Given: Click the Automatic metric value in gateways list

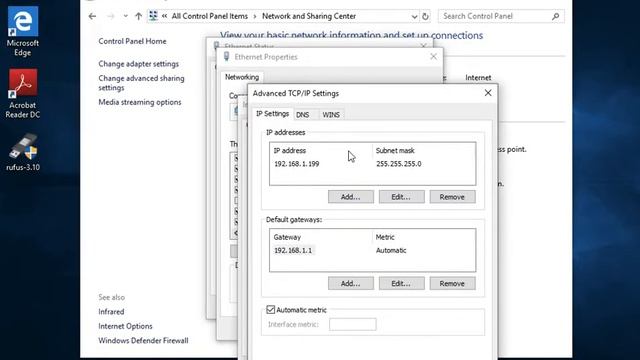Looking at the screenshot, I should pyautogui.click(x=391, y=250).
